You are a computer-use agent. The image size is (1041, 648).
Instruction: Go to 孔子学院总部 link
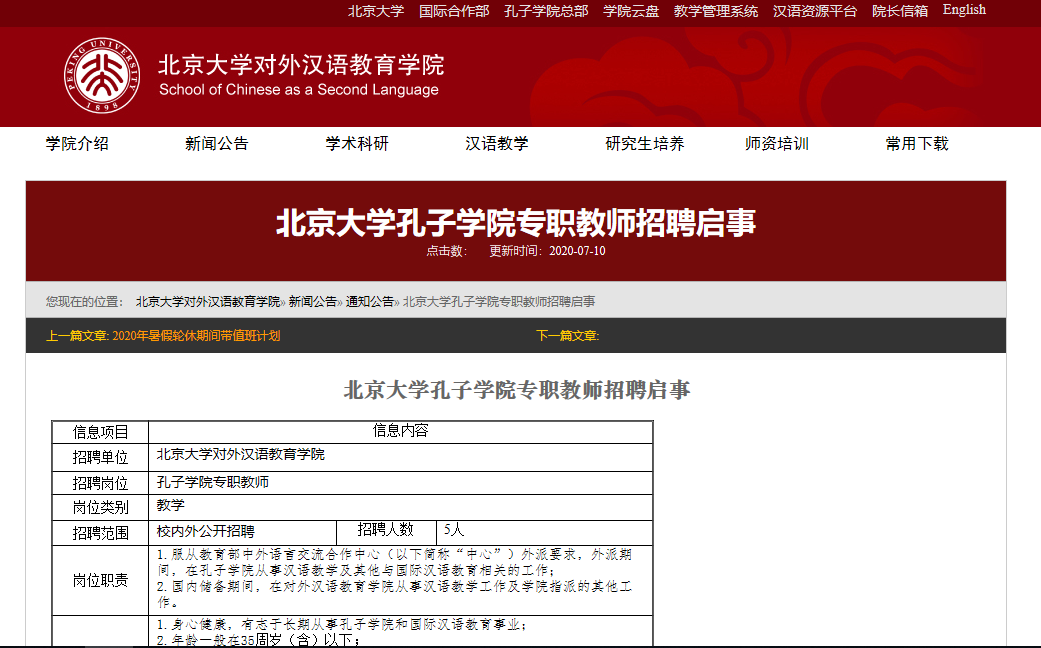pyautogui.click(x=546, y=11)
